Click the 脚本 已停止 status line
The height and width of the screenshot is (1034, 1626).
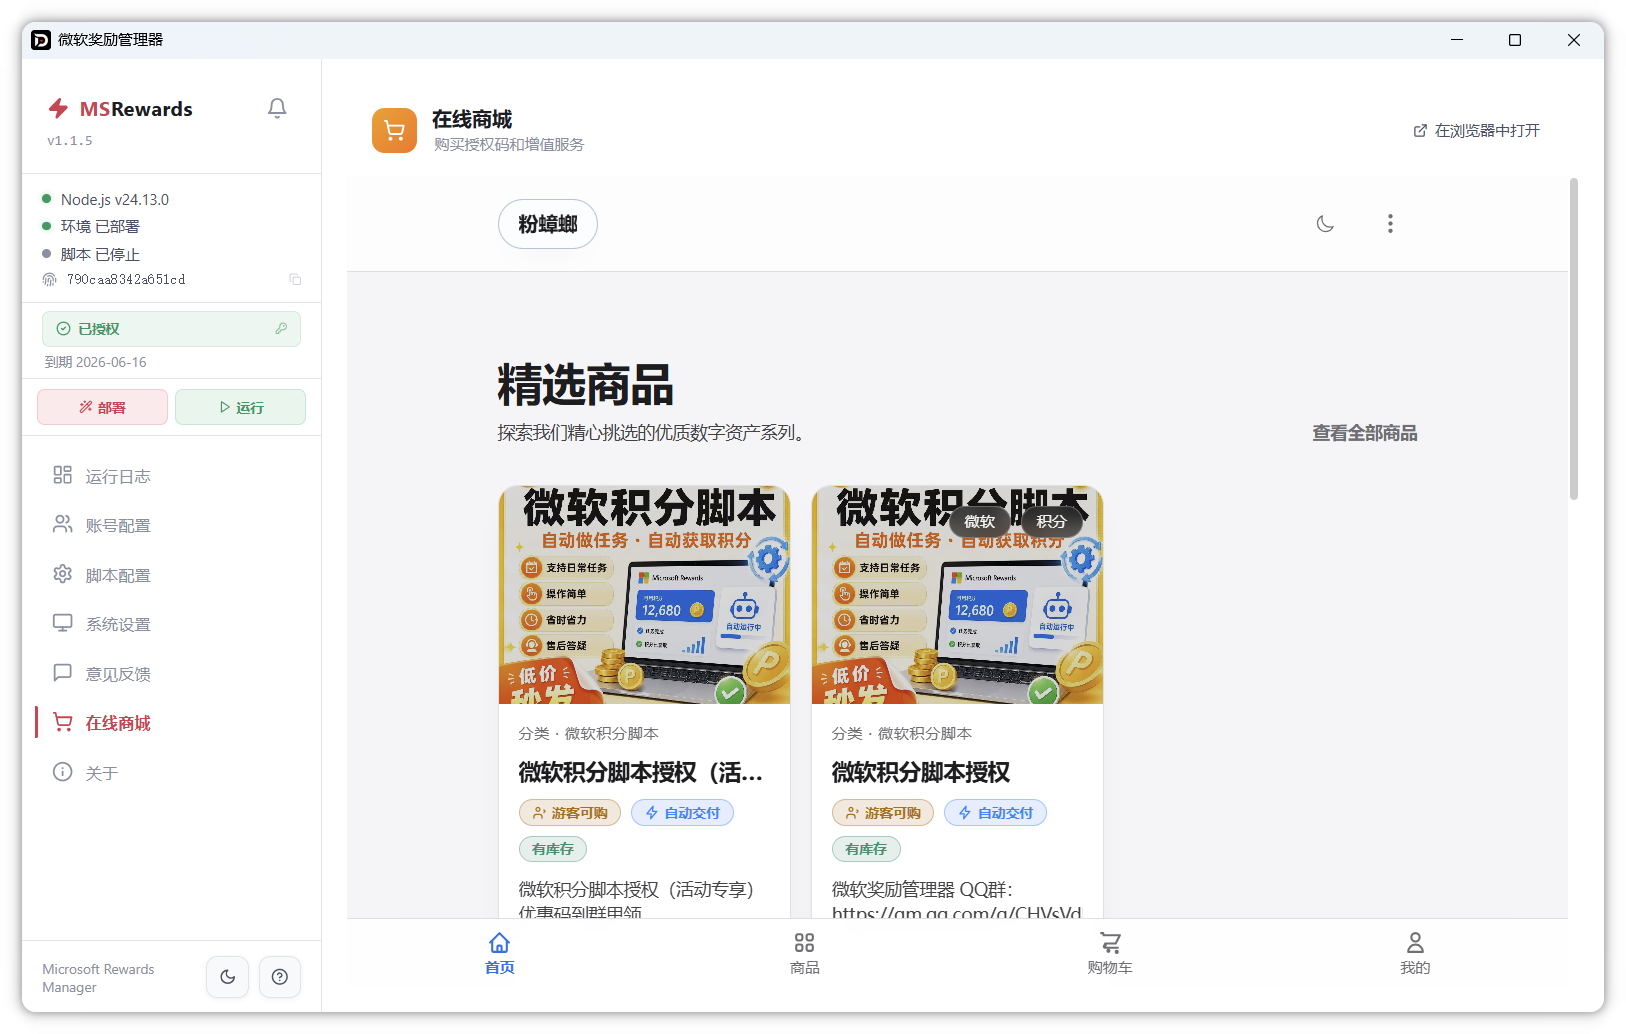pyautogui.click(x=90, y=254)
